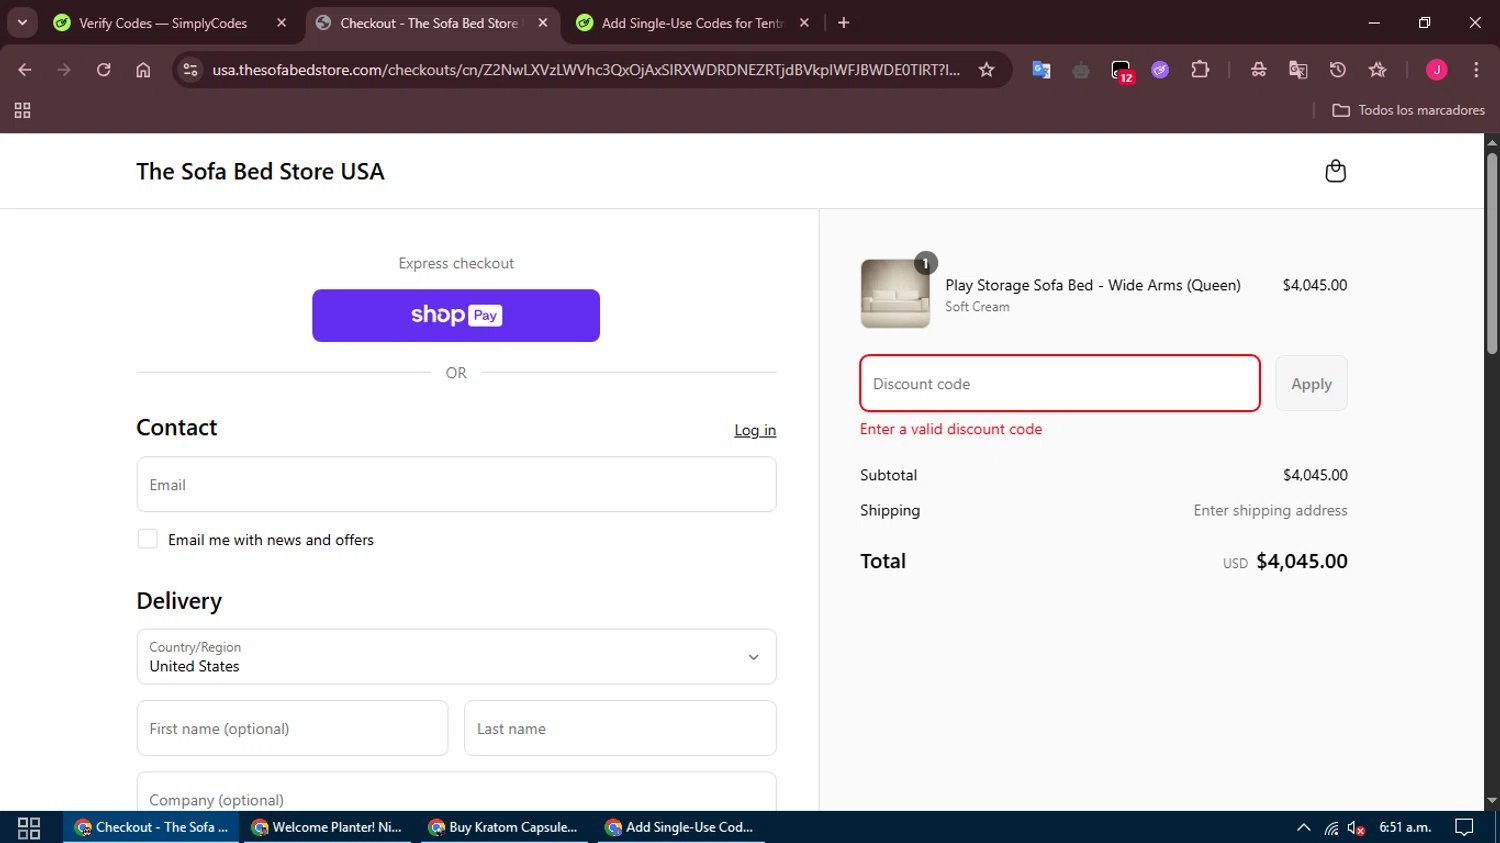Open a new browser tab
This screenshot has width=1500, height=843.
[x=843, y=22]
